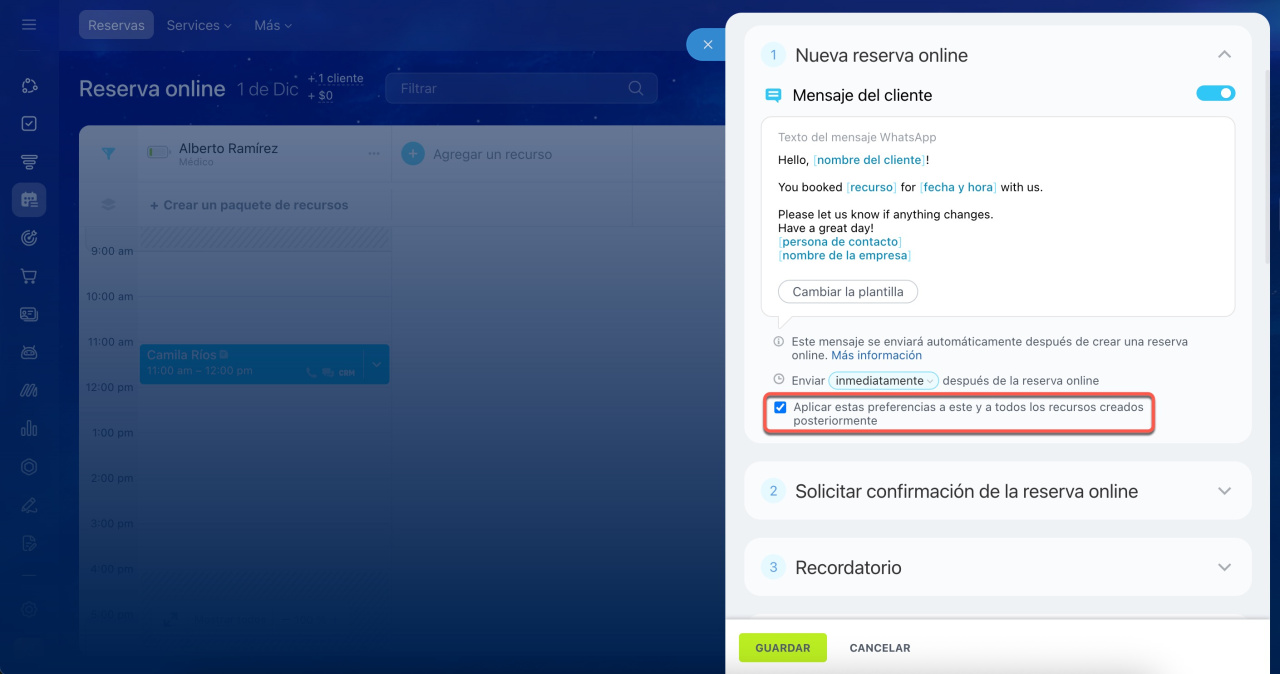Open the Services dropdown menu
Screen dimensions: 1280x674
(x=199, y=25)
